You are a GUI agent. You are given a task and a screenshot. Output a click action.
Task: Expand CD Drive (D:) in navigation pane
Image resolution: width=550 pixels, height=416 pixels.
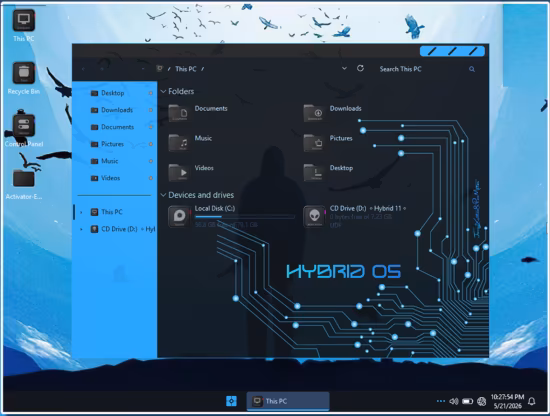pyautogui.click(x=81, y=229)
